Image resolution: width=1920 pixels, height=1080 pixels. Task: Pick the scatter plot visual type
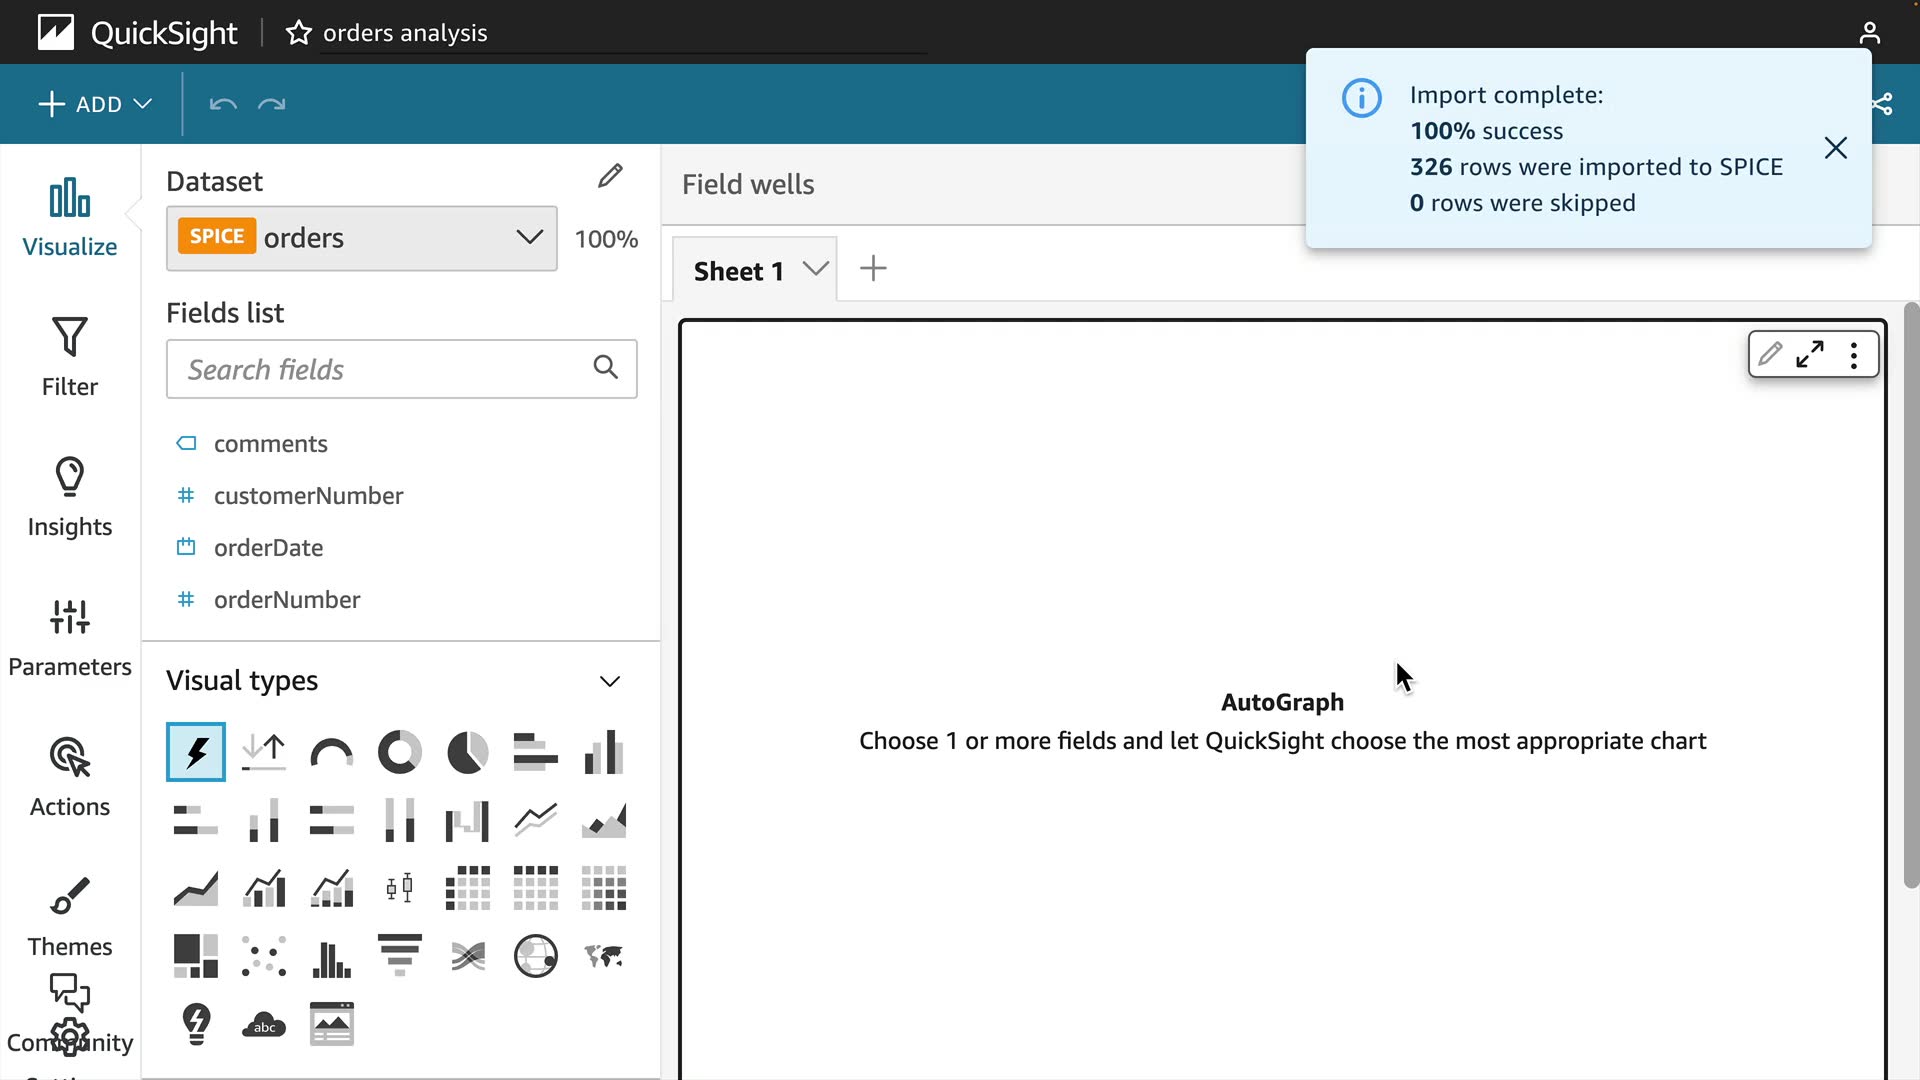pyautogui.click(x=264, y=957)
